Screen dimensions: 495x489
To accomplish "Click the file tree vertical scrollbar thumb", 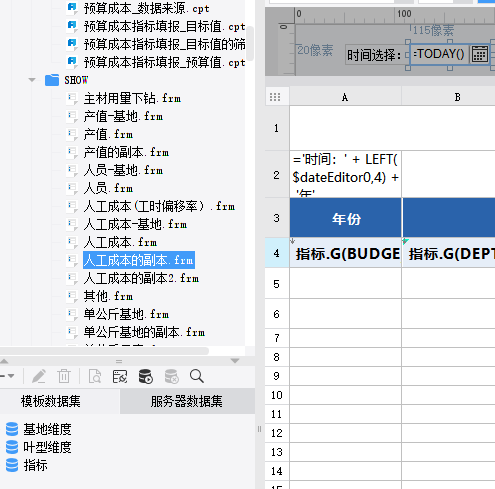I will (x=250, y=43).
